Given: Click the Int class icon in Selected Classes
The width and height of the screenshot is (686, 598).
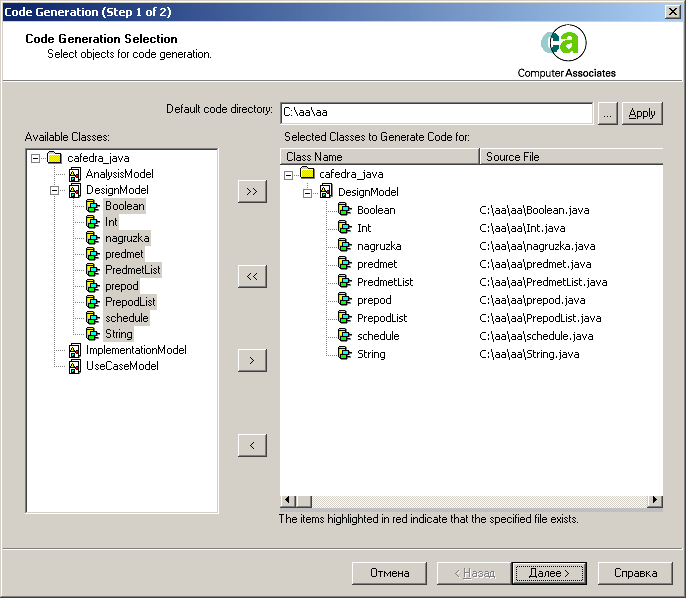Looking at the screenshot, I should point(345,227).
